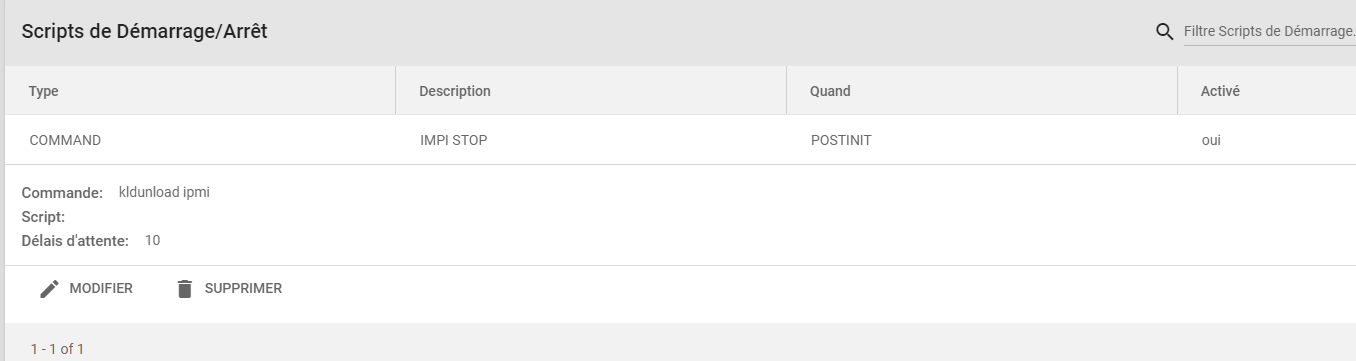Click the Scripts de Démarrage/Arrêt title
Viewport: 1356px width, 361px height.
point(144,32)
